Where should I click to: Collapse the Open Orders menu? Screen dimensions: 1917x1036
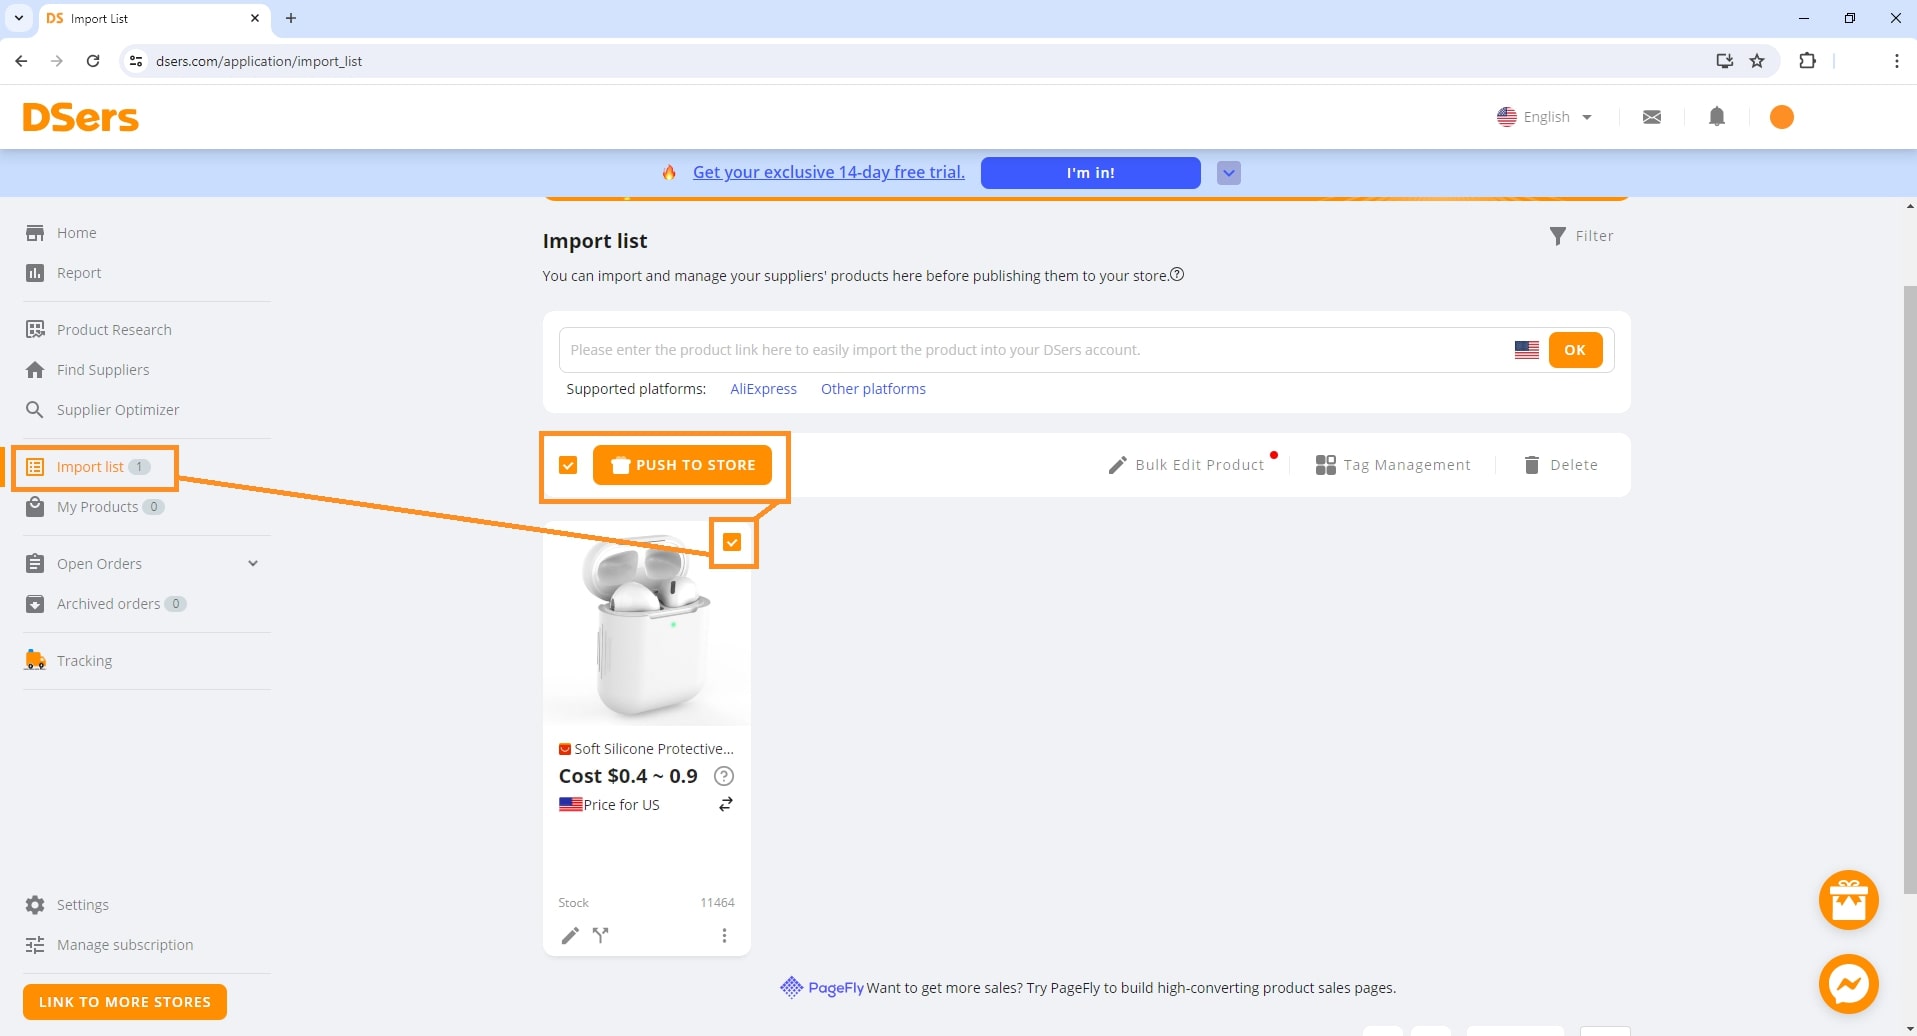(253, 563)
